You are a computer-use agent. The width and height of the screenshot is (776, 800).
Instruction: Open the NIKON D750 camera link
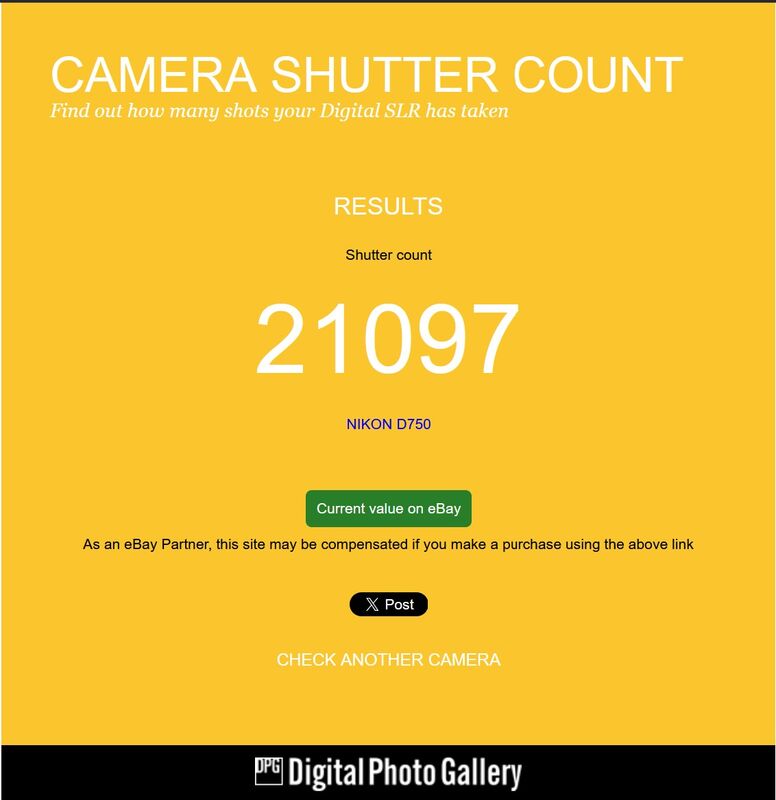pos(388,424)
